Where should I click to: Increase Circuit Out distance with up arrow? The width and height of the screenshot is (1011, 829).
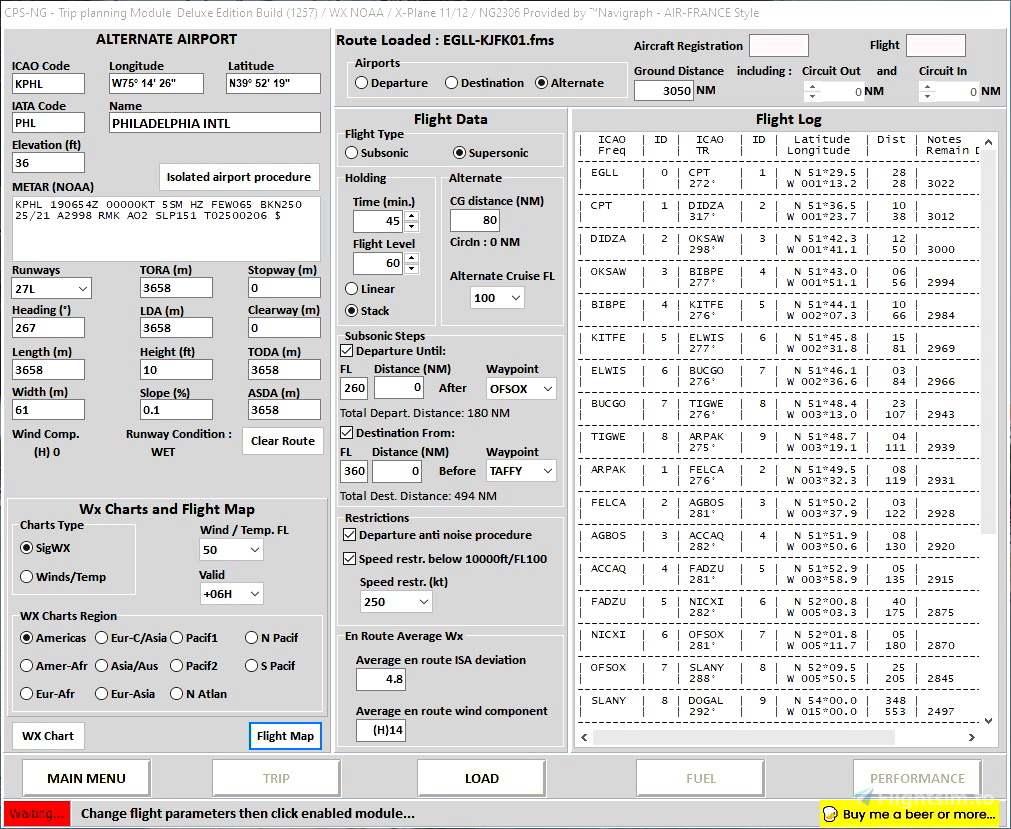(812, 86)
